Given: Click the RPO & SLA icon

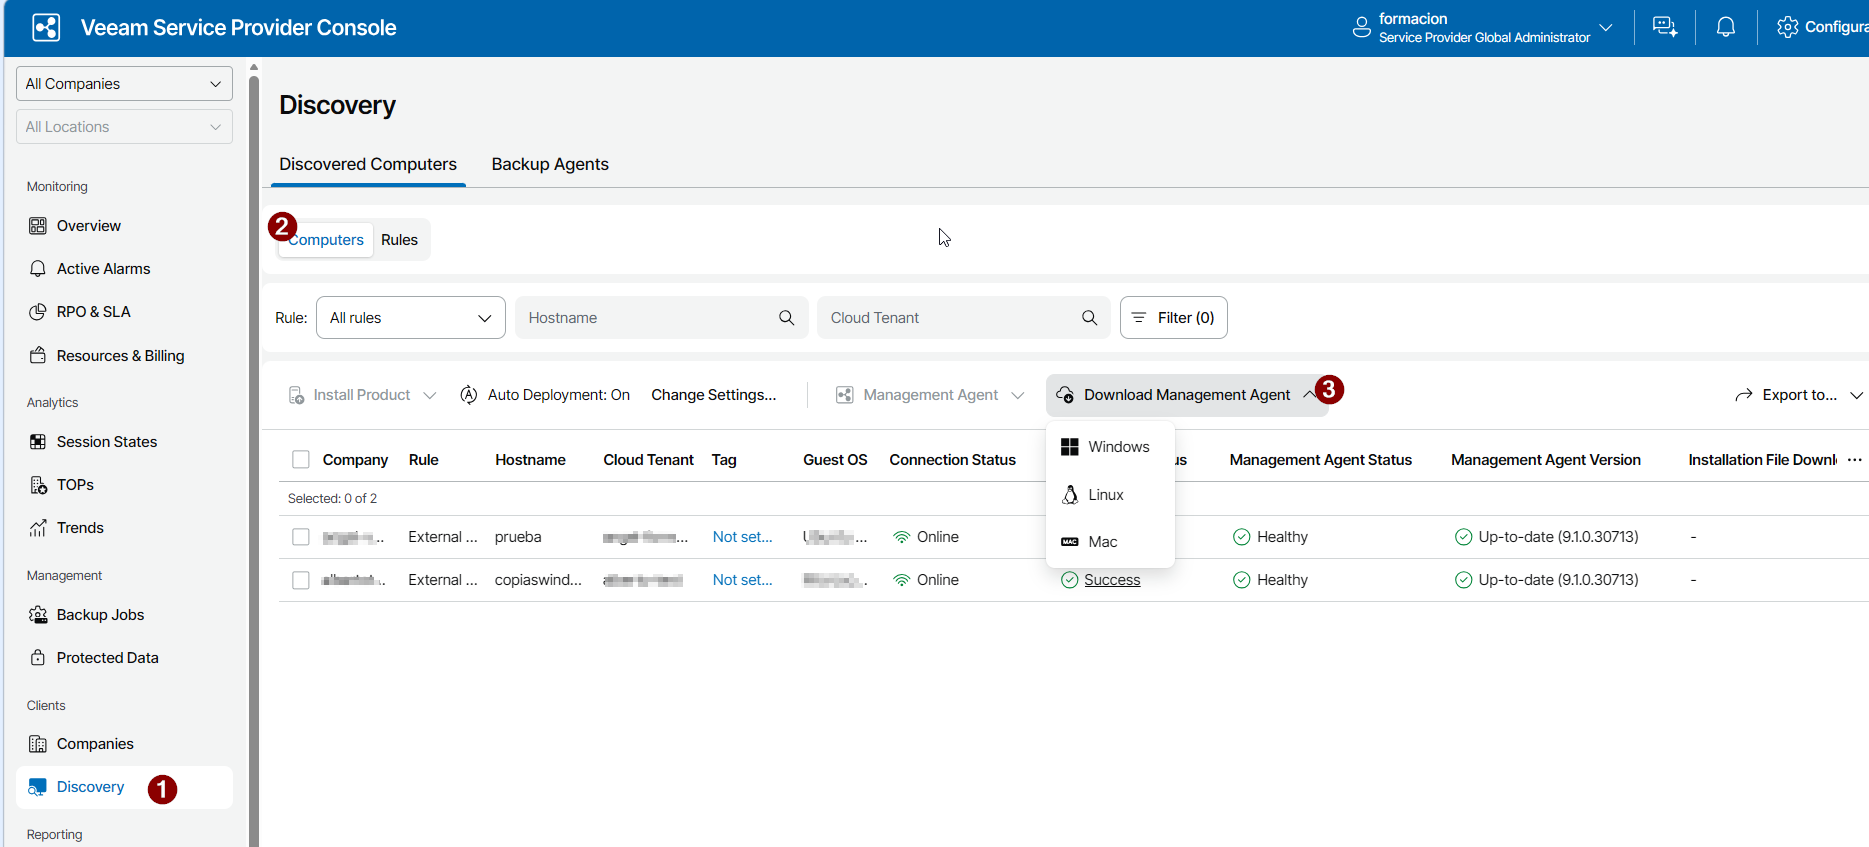Looking at the screenshot, I should (x=38, y=312).
